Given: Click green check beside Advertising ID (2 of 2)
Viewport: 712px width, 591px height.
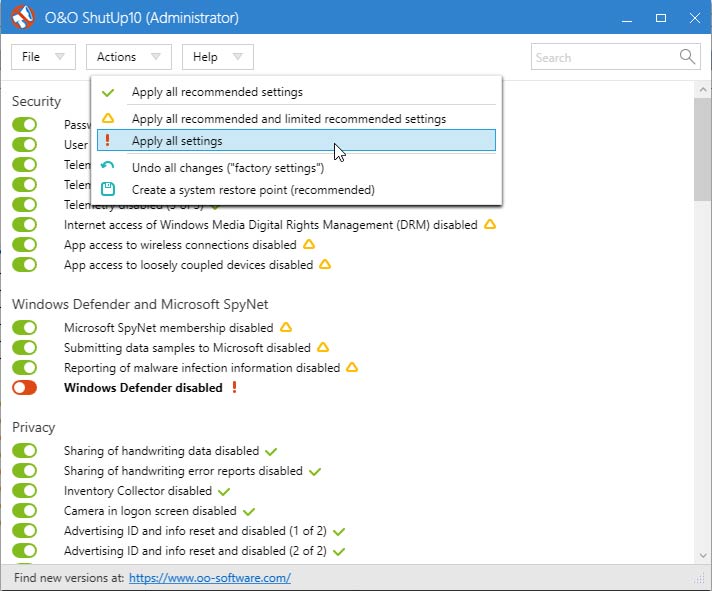Looking at the screenshot, I should click(x=339, y=552).
